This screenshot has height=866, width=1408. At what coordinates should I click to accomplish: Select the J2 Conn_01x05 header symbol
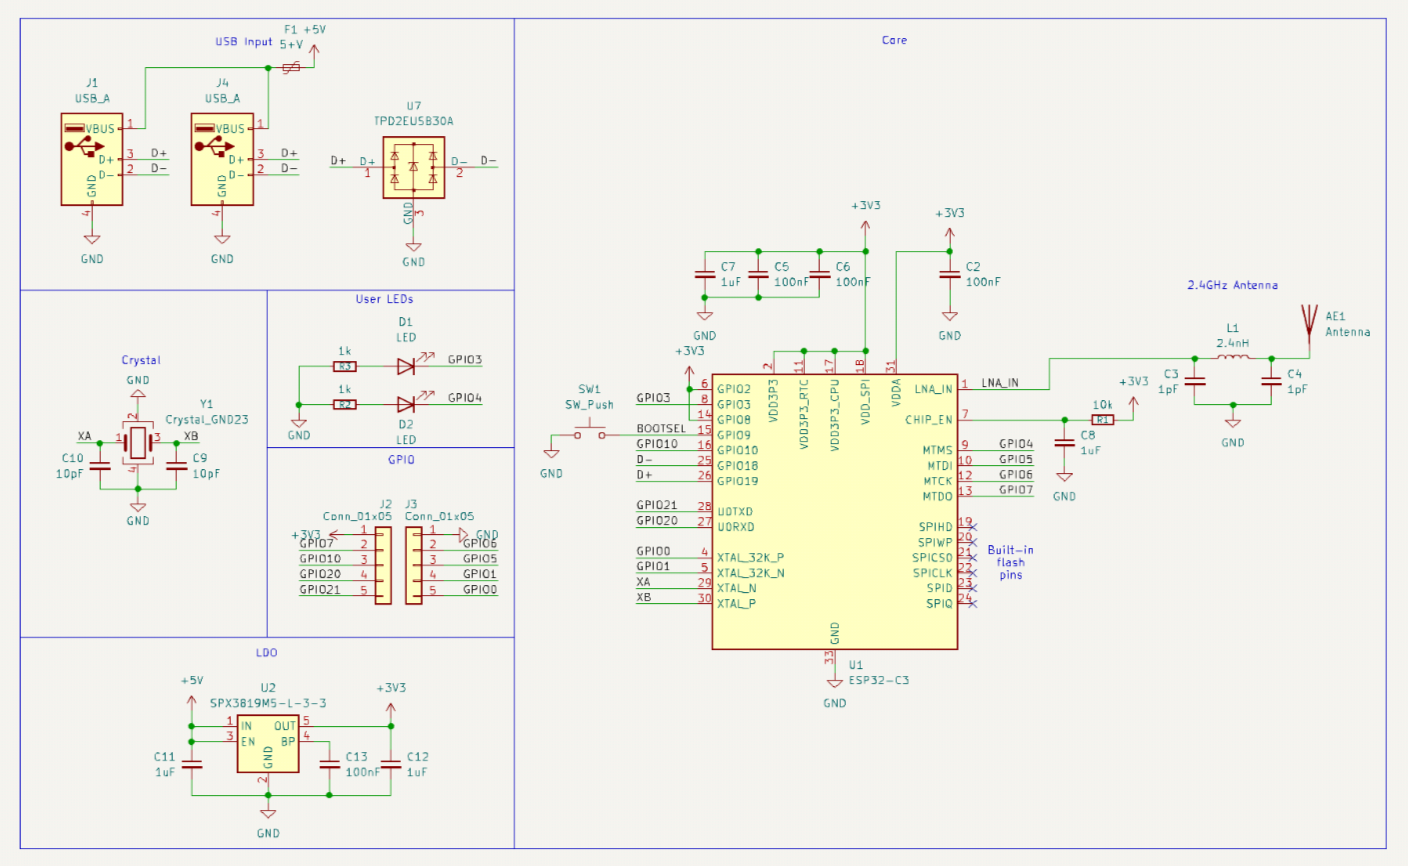385,566
